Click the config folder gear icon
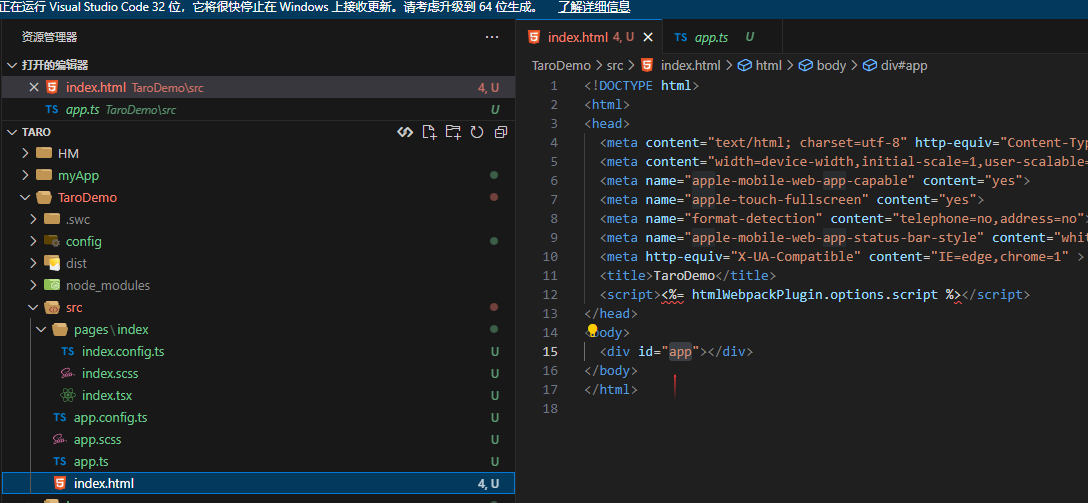 [52, 241]
